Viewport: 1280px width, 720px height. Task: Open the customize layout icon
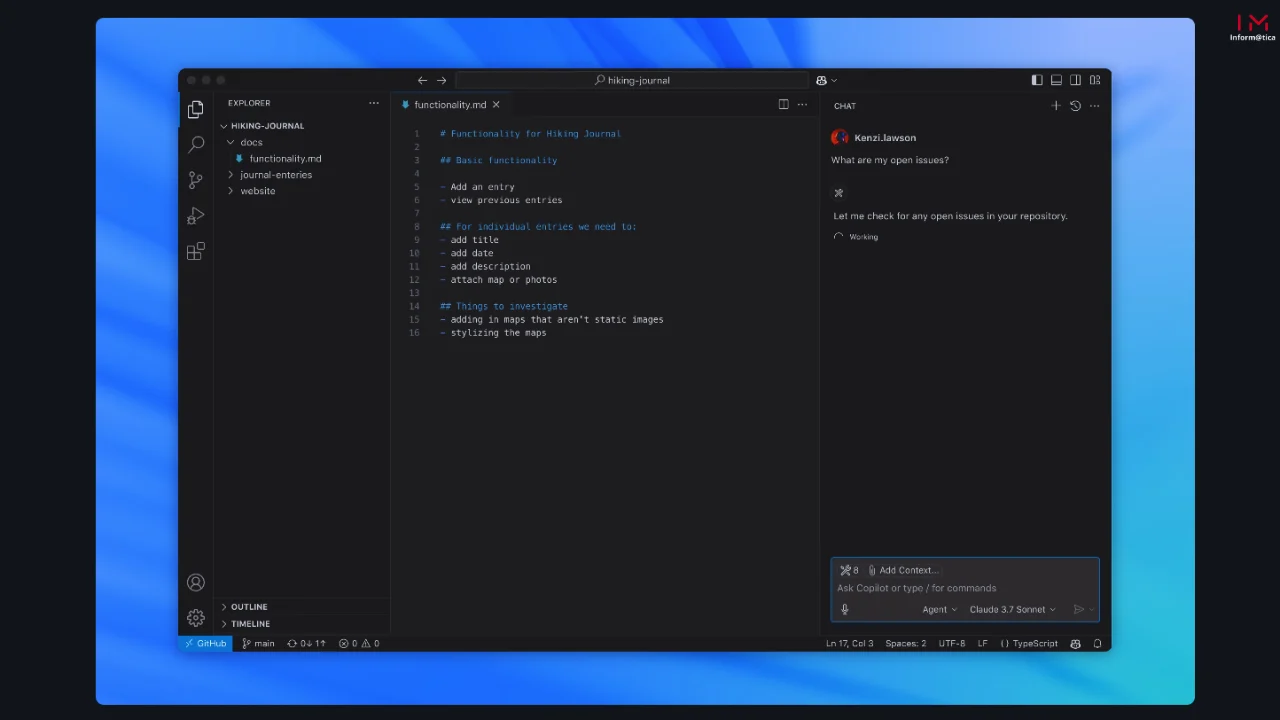(x=1095, y=80)
